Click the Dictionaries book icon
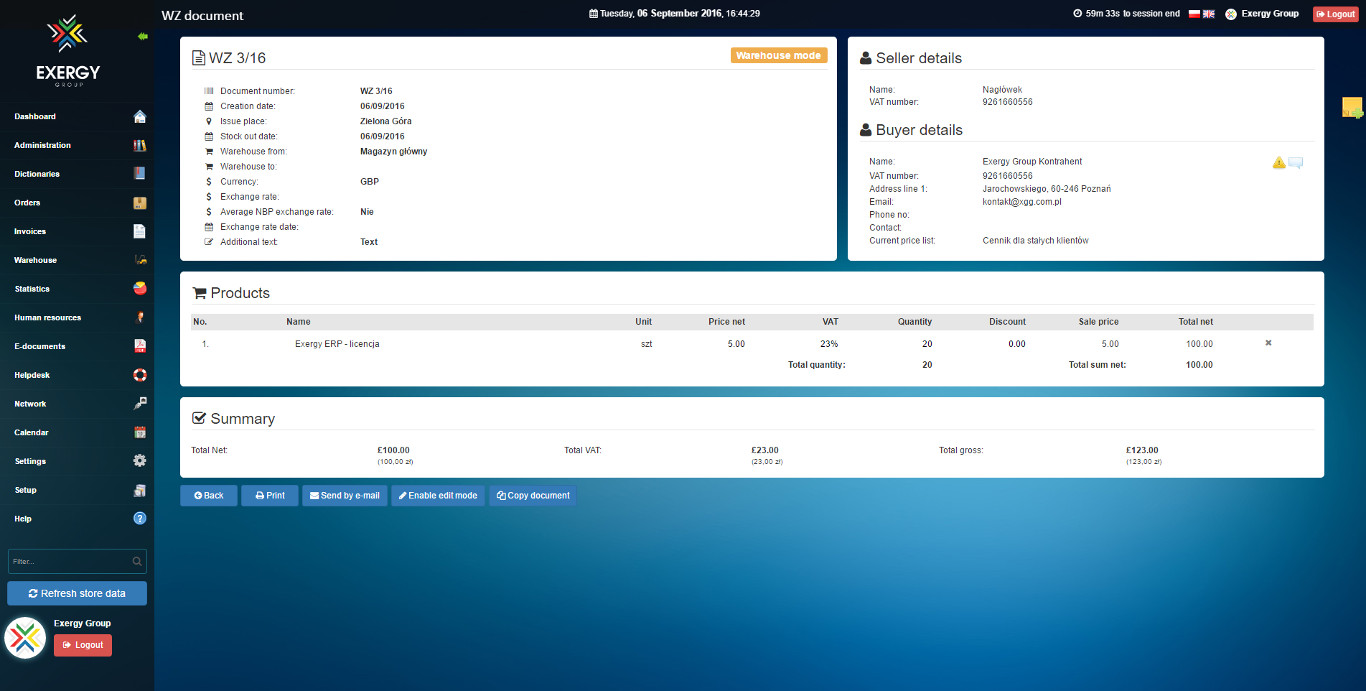 point(140,174)
